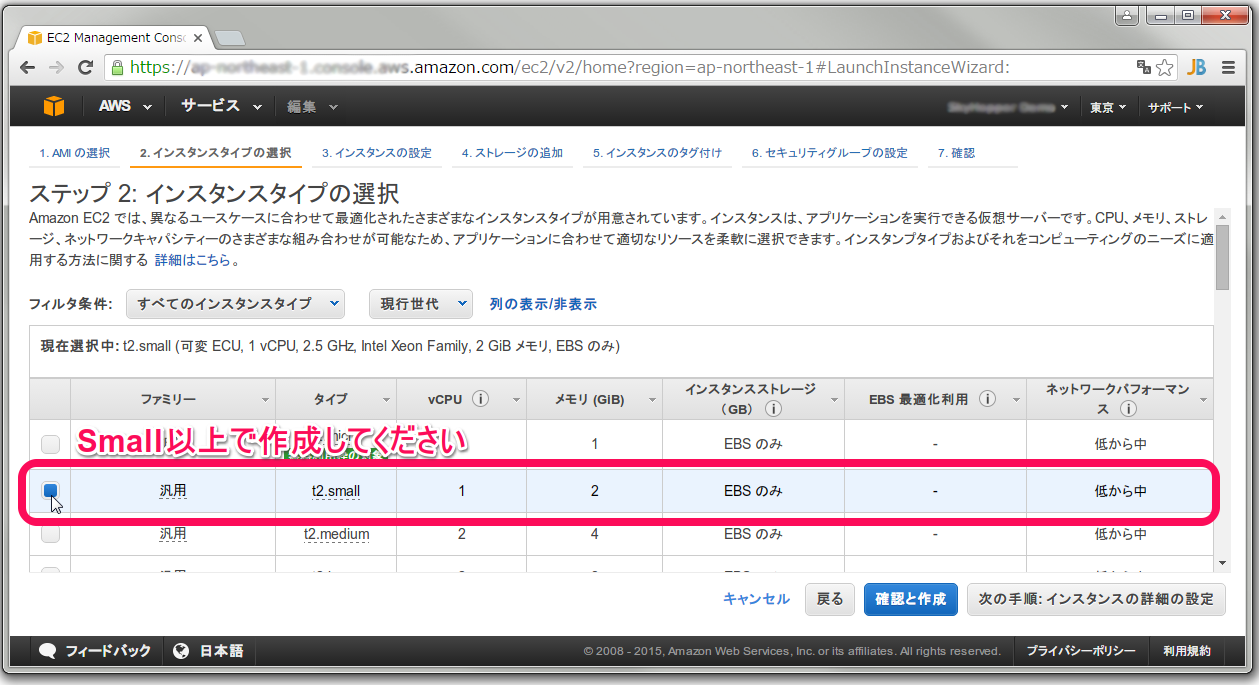Click the ステップ 2: インスタンスタイプの選択 heading
The image size is (1259, 685).
[x=214, y=193]
